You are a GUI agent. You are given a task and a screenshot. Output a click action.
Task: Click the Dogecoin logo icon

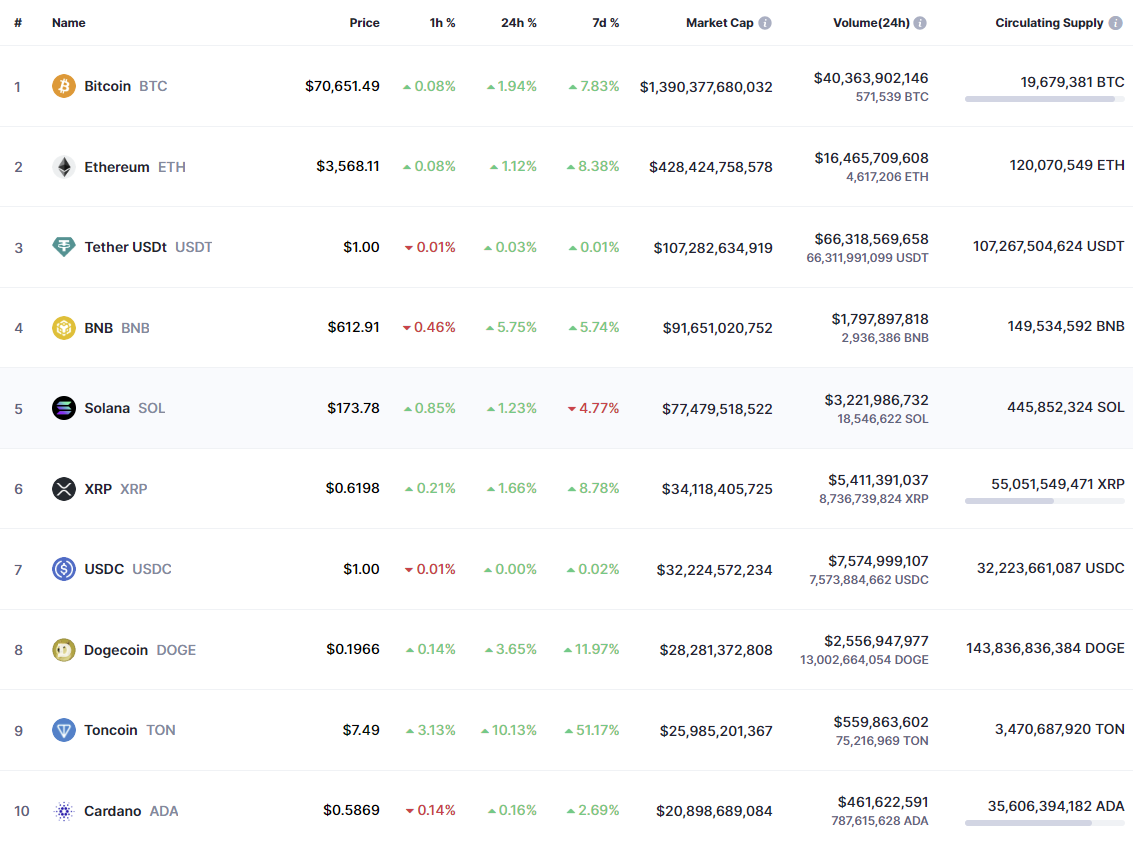pos(64,650)
